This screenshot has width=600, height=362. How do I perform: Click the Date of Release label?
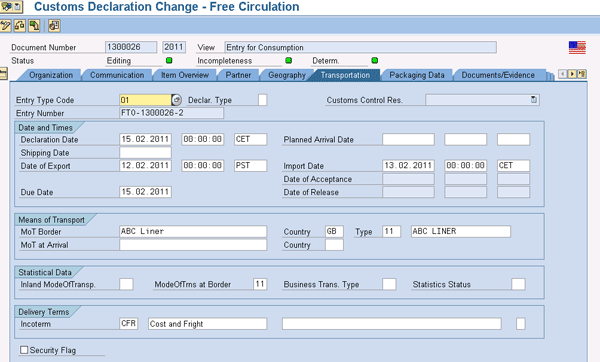(311, 192)
